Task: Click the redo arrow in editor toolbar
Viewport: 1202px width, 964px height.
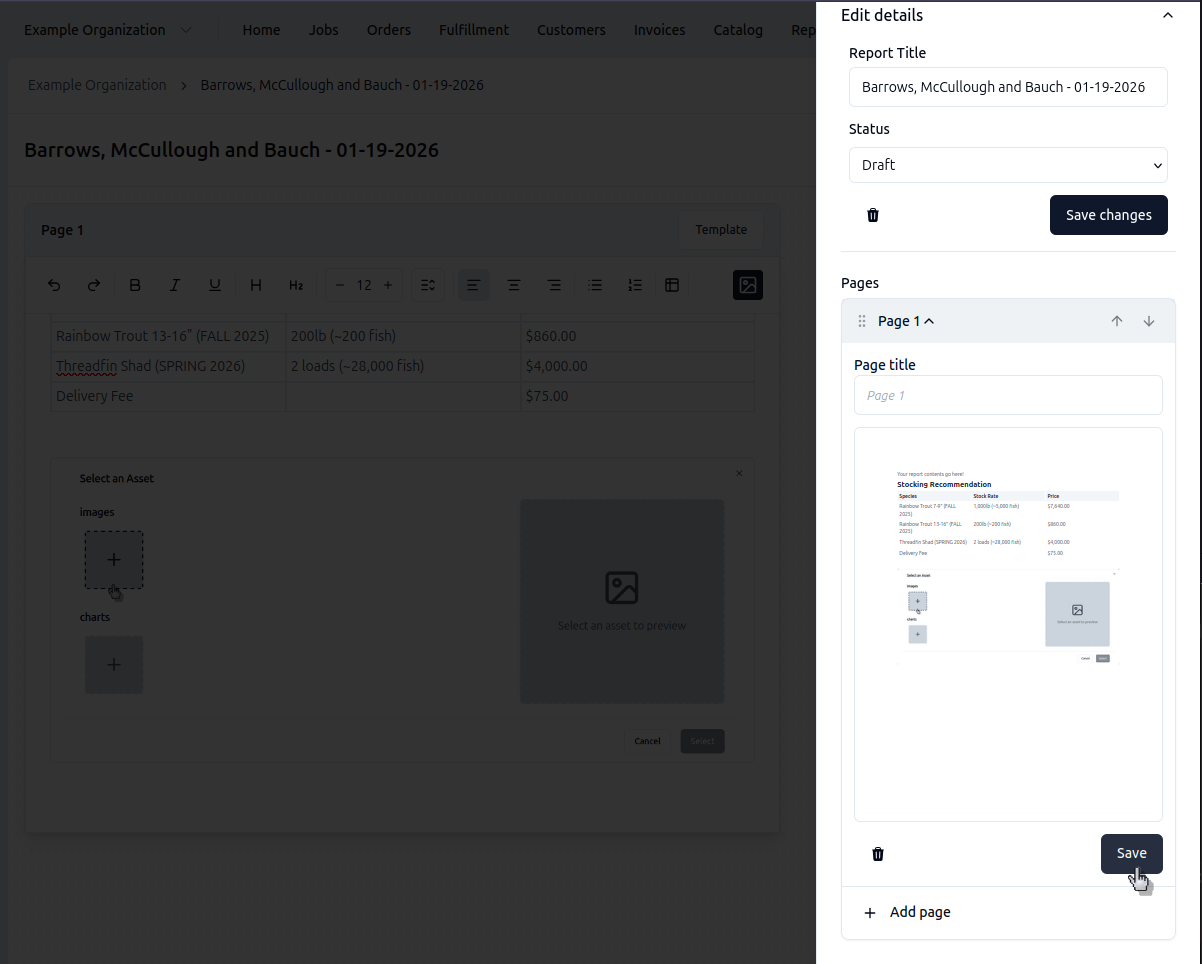Action: [94, 285]
